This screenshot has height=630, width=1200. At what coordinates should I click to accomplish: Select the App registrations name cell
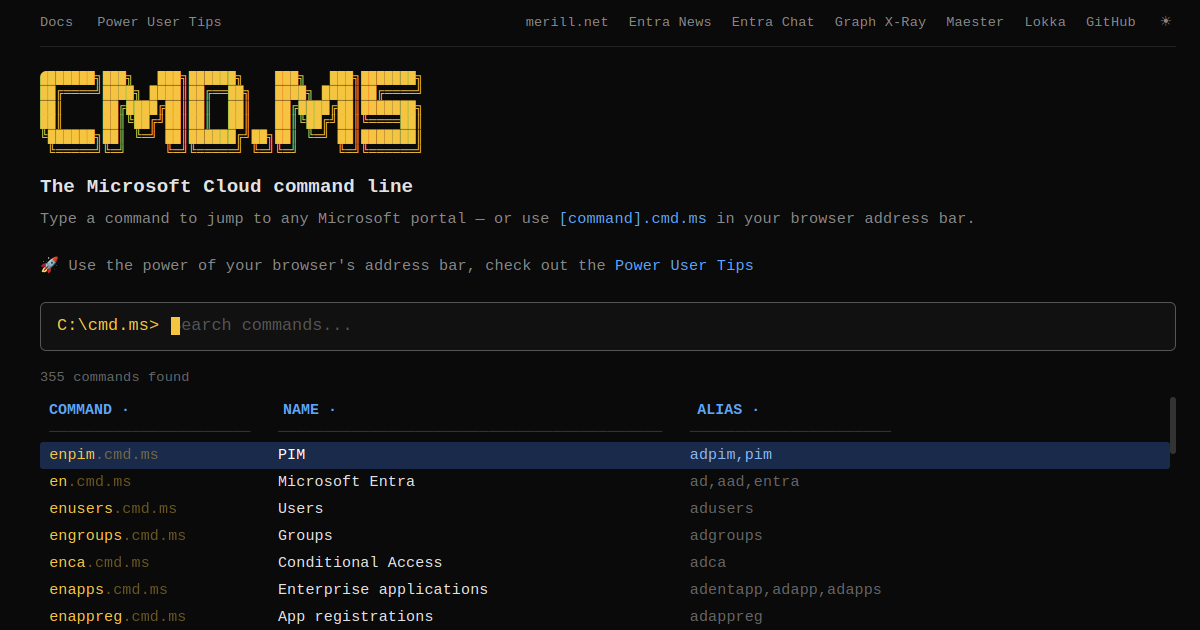[356, 617]
